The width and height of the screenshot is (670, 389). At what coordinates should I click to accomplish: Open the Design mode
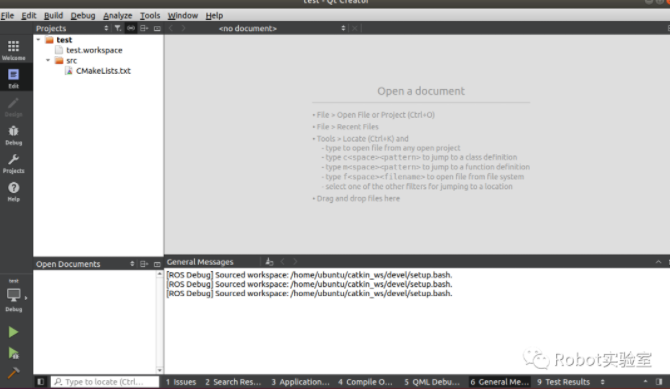(x=14, y=107)
